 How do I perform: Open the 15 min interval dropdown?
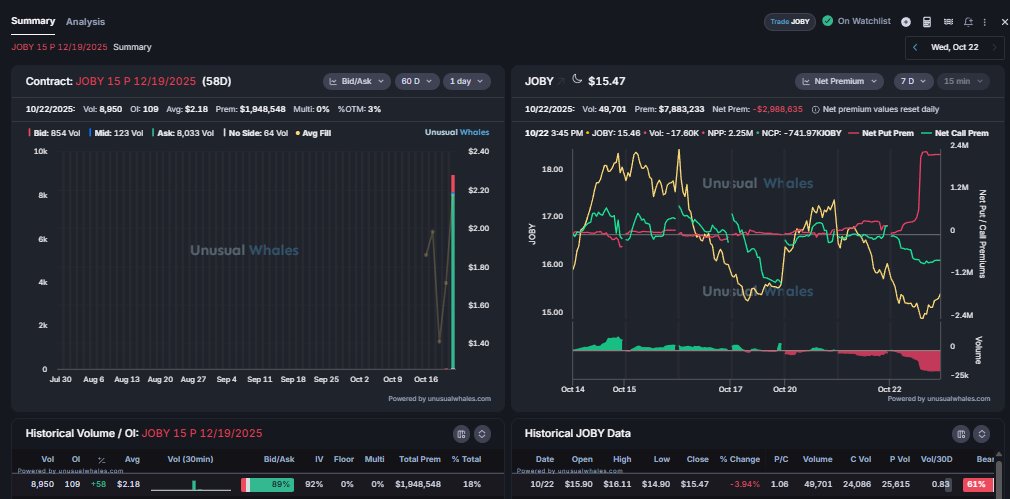[963, 81]
